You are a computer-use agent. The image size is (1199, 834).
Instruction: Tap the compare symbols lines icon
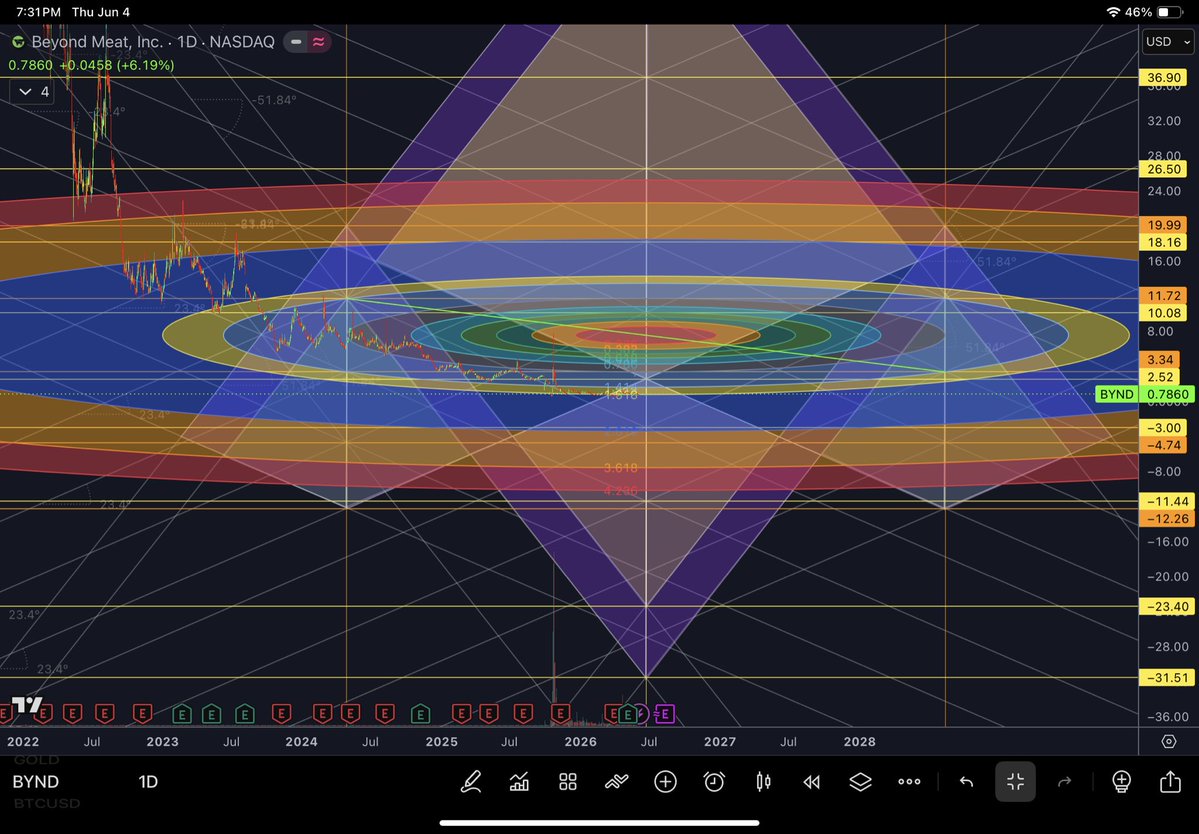[616, 781]
